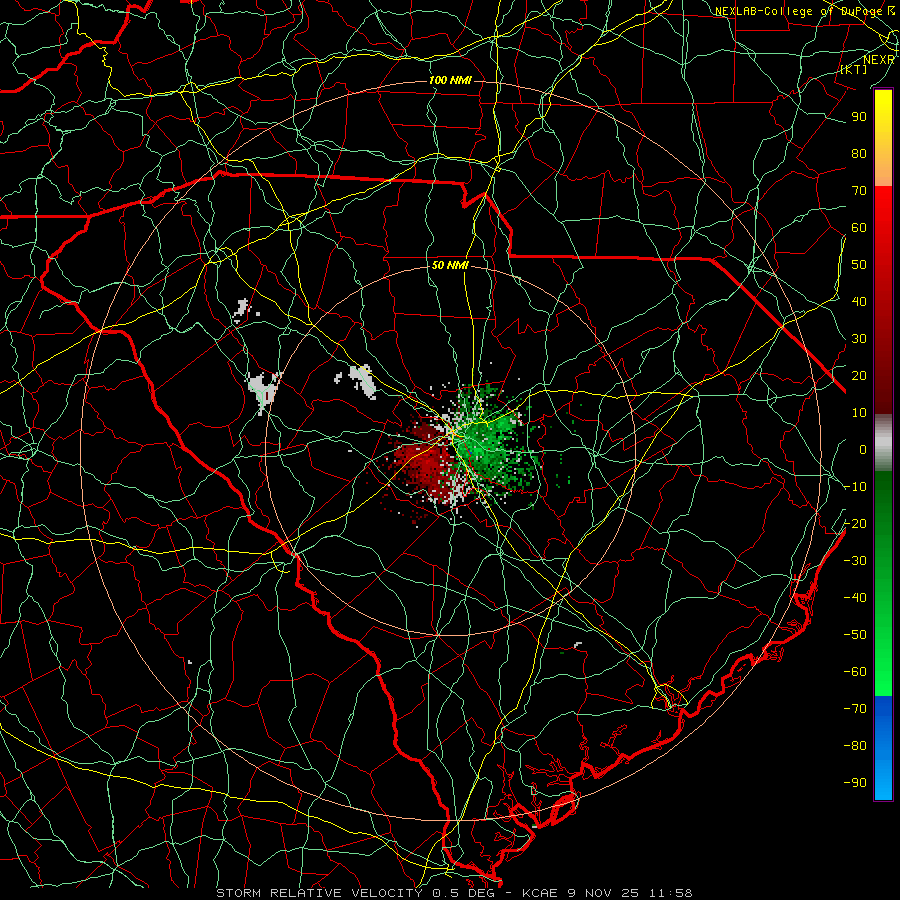Click the red outbound velocity echo near radar center
900x900 pixels.
pyautogui.click(x=425, y=462)
